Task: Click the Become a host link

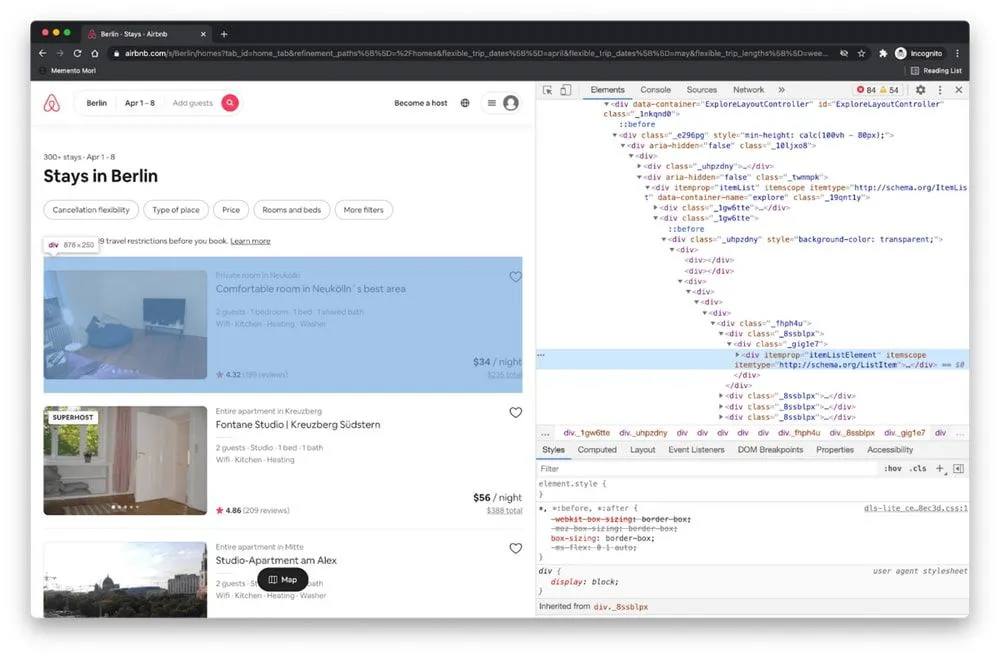Action: 421,103
